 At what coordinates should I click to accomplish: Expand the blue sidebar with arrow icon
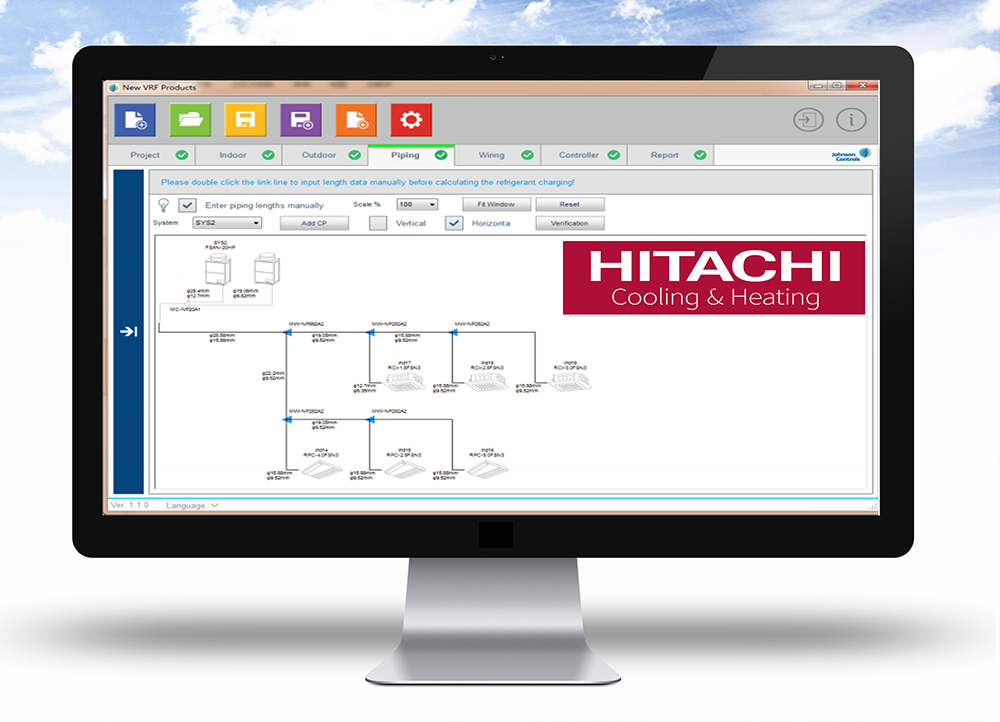[x=129, y=332]
